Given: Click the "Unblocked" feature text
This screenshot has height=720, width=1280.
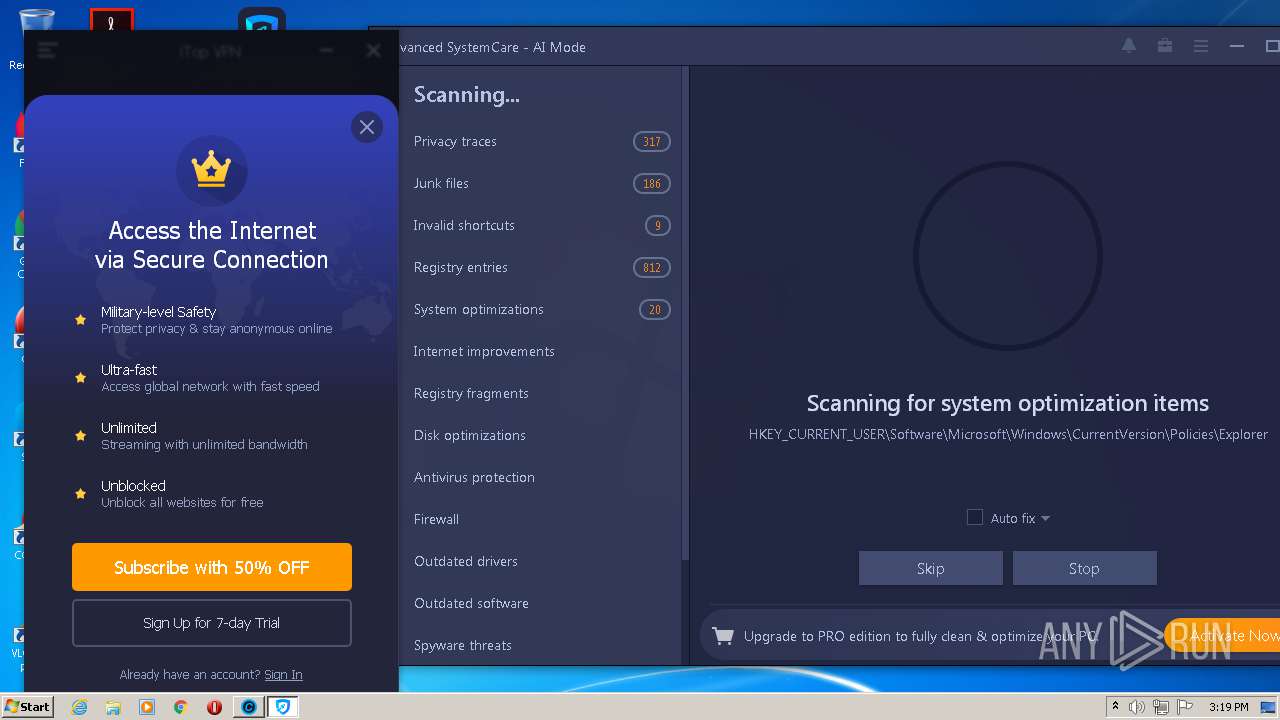Looking at the screenshot, I should [x=133, y=486].
